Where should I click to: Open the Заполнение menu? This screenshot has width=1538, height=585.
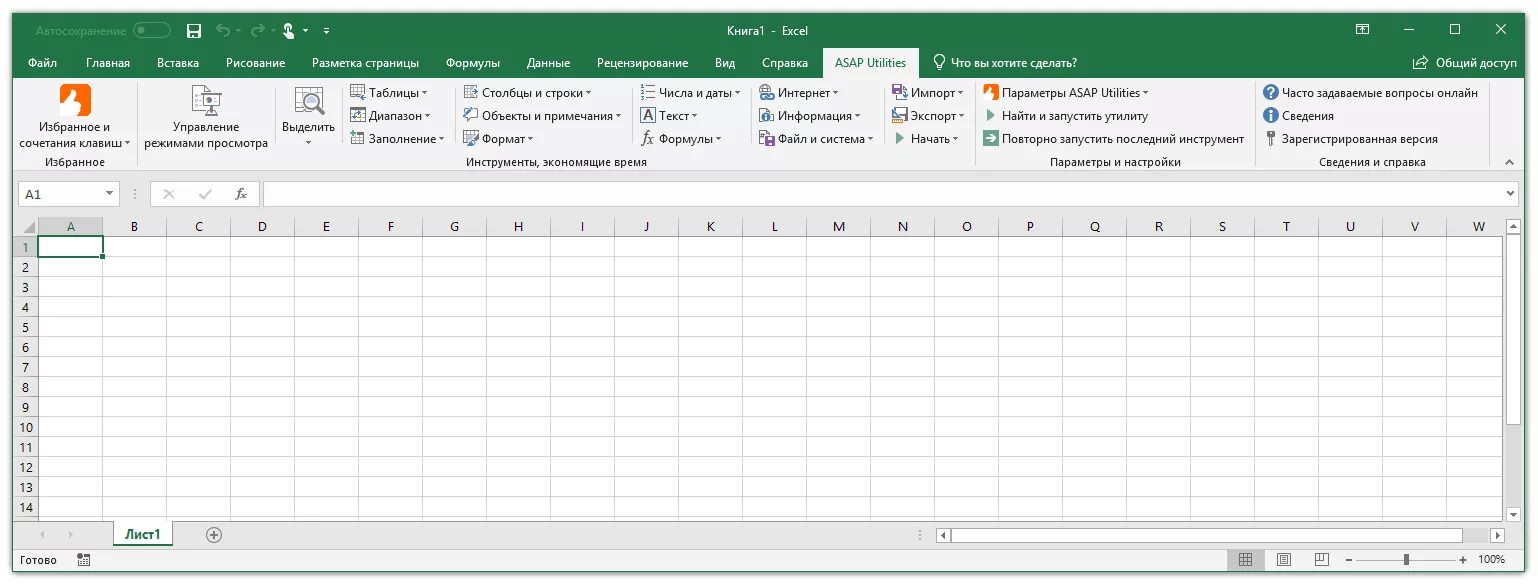point(397,139)
